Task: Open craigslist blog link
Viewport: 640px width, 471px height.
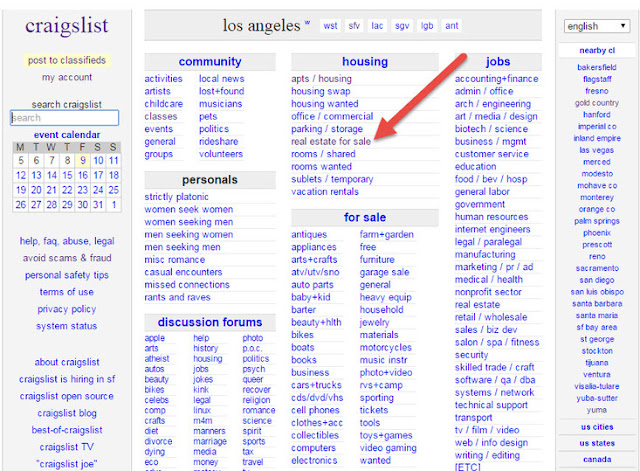Action: pyautogui.click(x=67, y=413)
